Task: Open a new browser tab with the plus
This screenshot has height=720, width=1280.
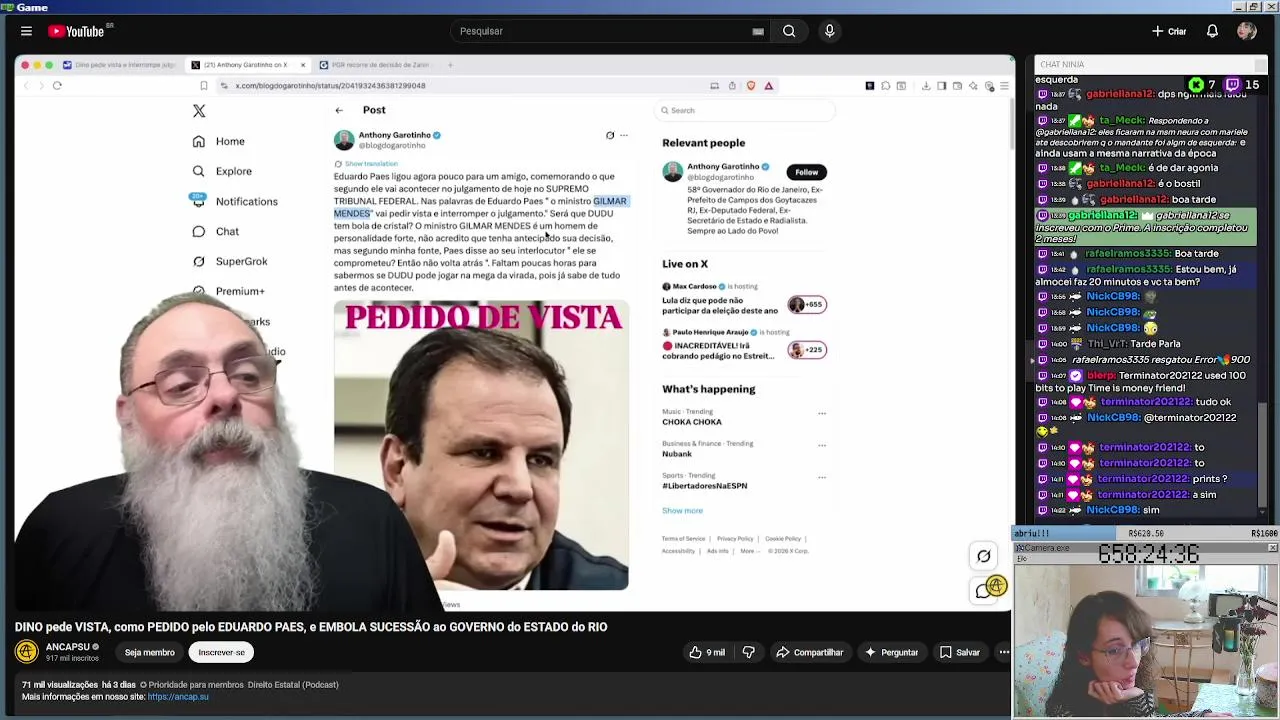Action: click(x=450, y=65)
